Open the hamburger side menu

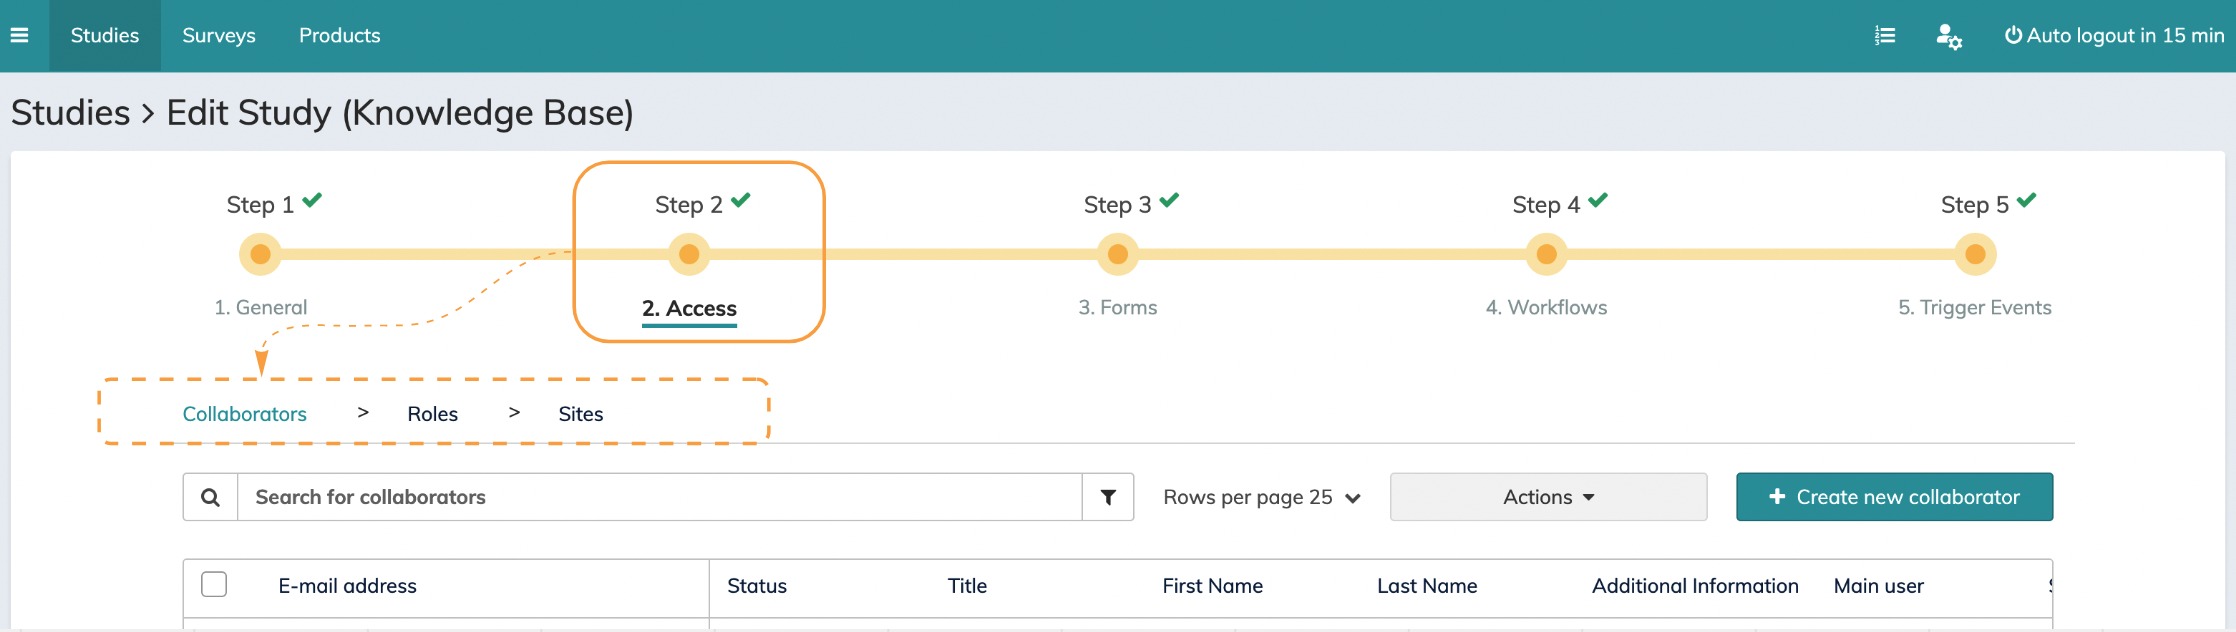(19, 35)
